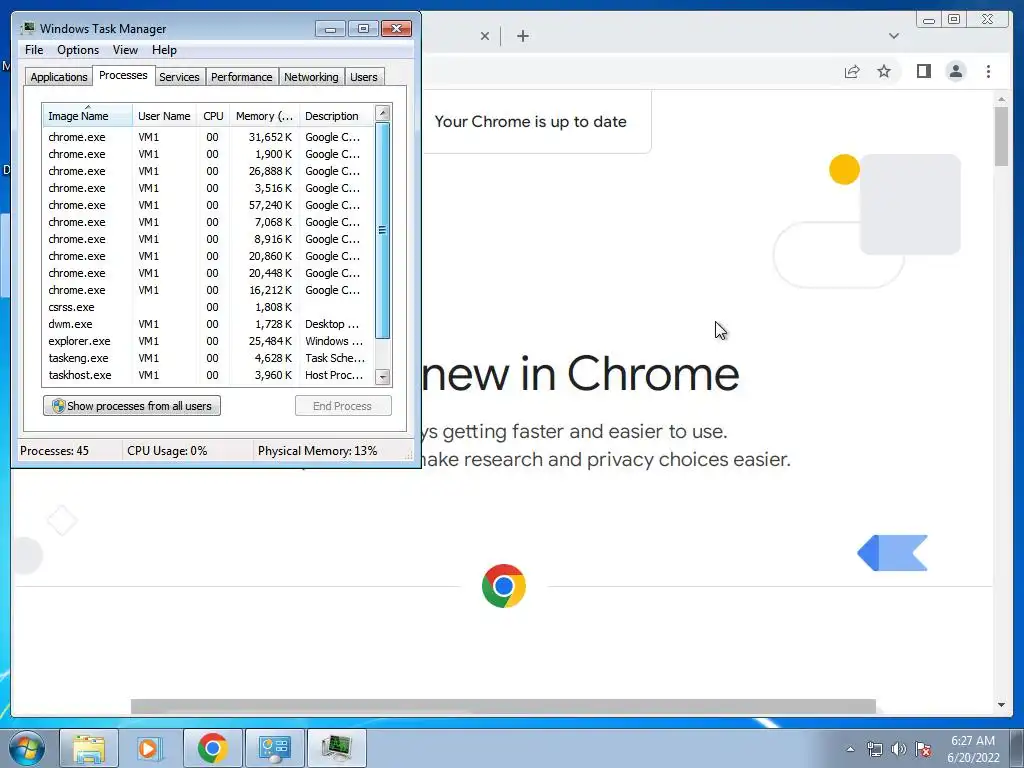Switch to the Applications tab
Screen dimensions: 1024x768
click(59, 77)
